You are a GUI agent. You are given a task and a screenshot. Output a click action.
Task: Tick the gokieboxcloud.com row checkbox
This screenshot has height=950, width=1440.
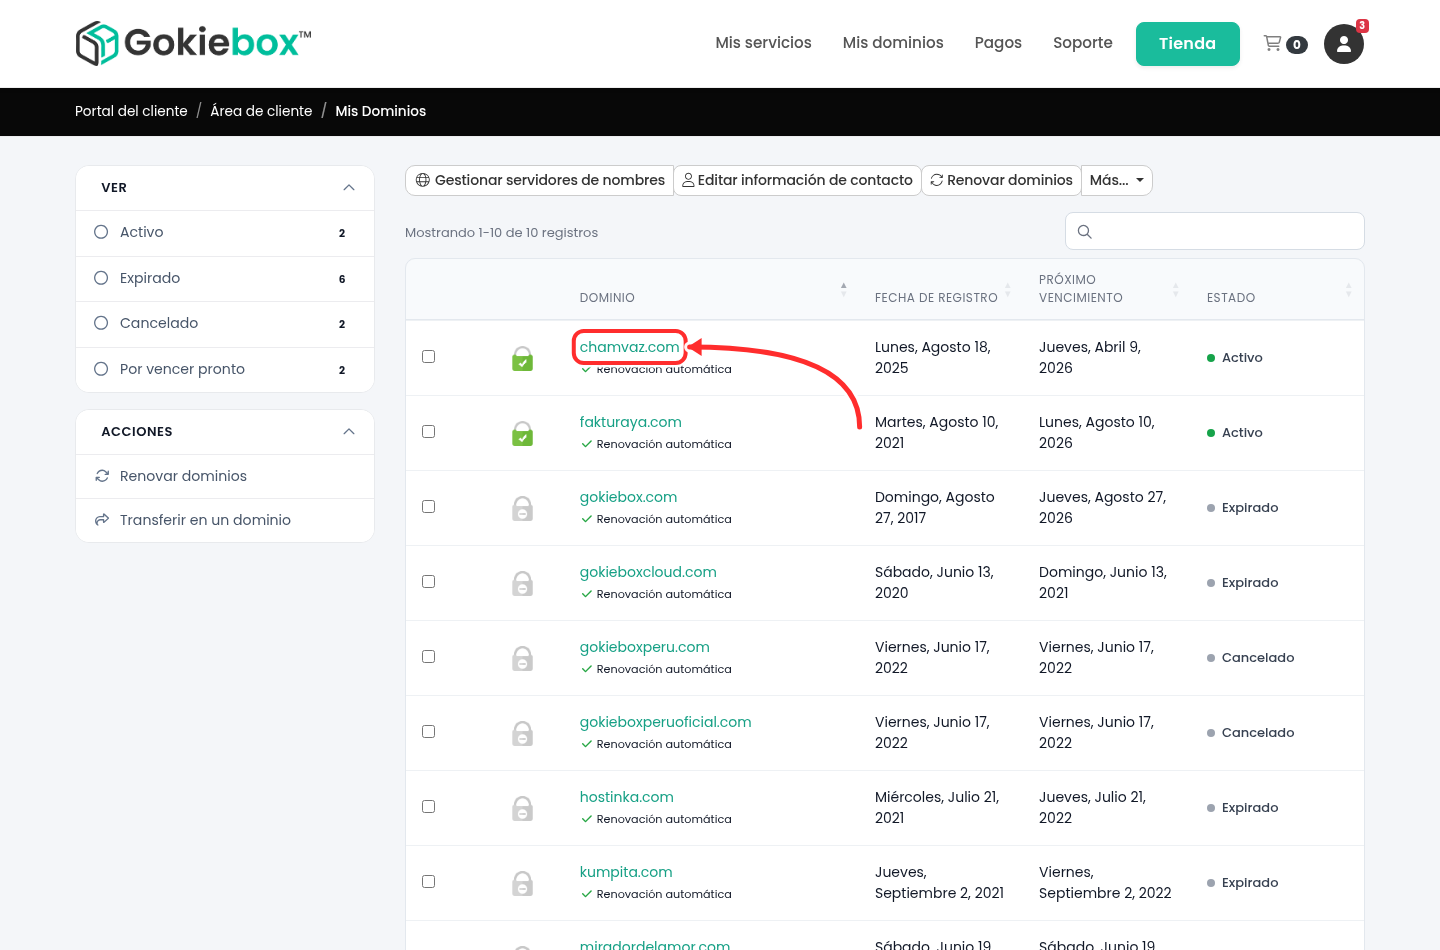click(429, 582)
